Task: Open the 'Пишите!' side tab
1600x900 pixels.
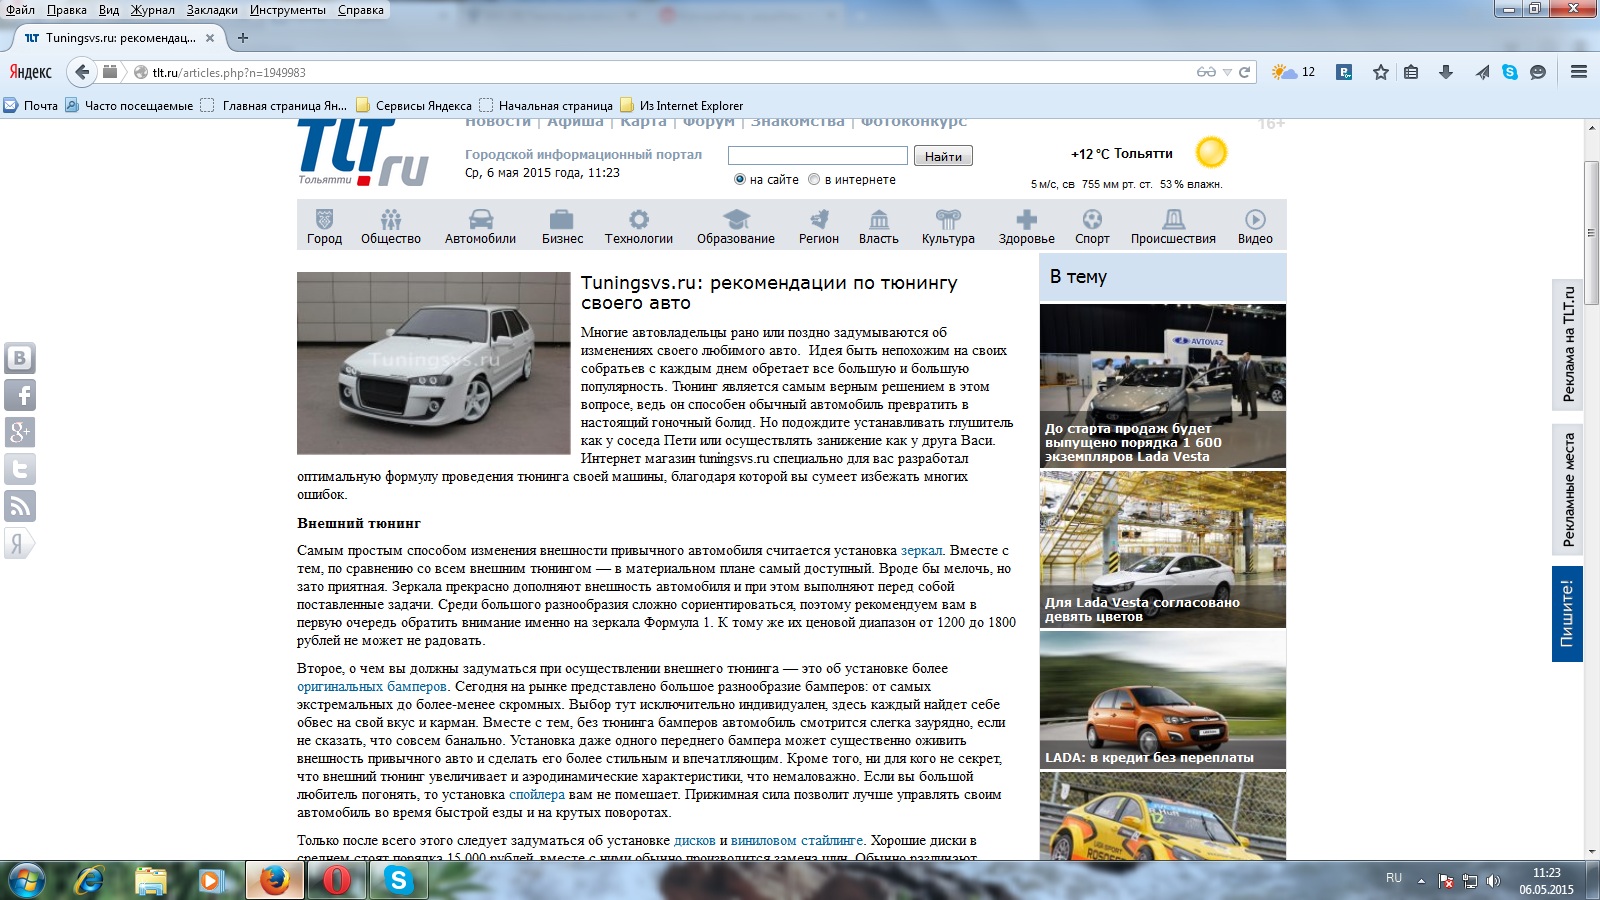Action: (x=1567, y=614)
